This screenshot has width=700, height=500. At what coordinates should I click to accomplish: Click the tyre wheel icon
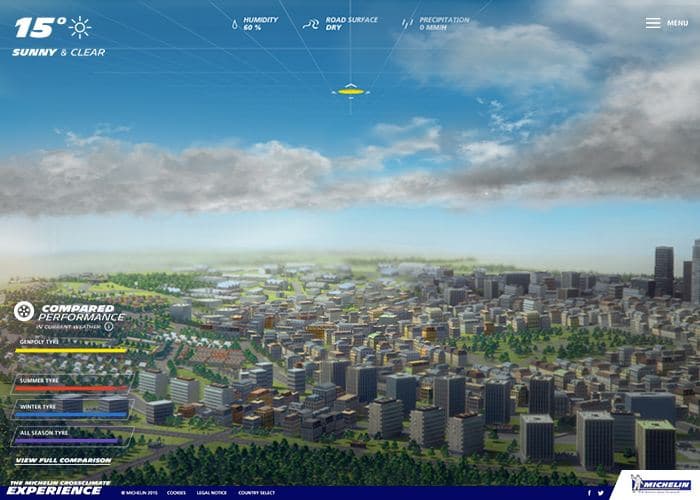tap(24, 311)
